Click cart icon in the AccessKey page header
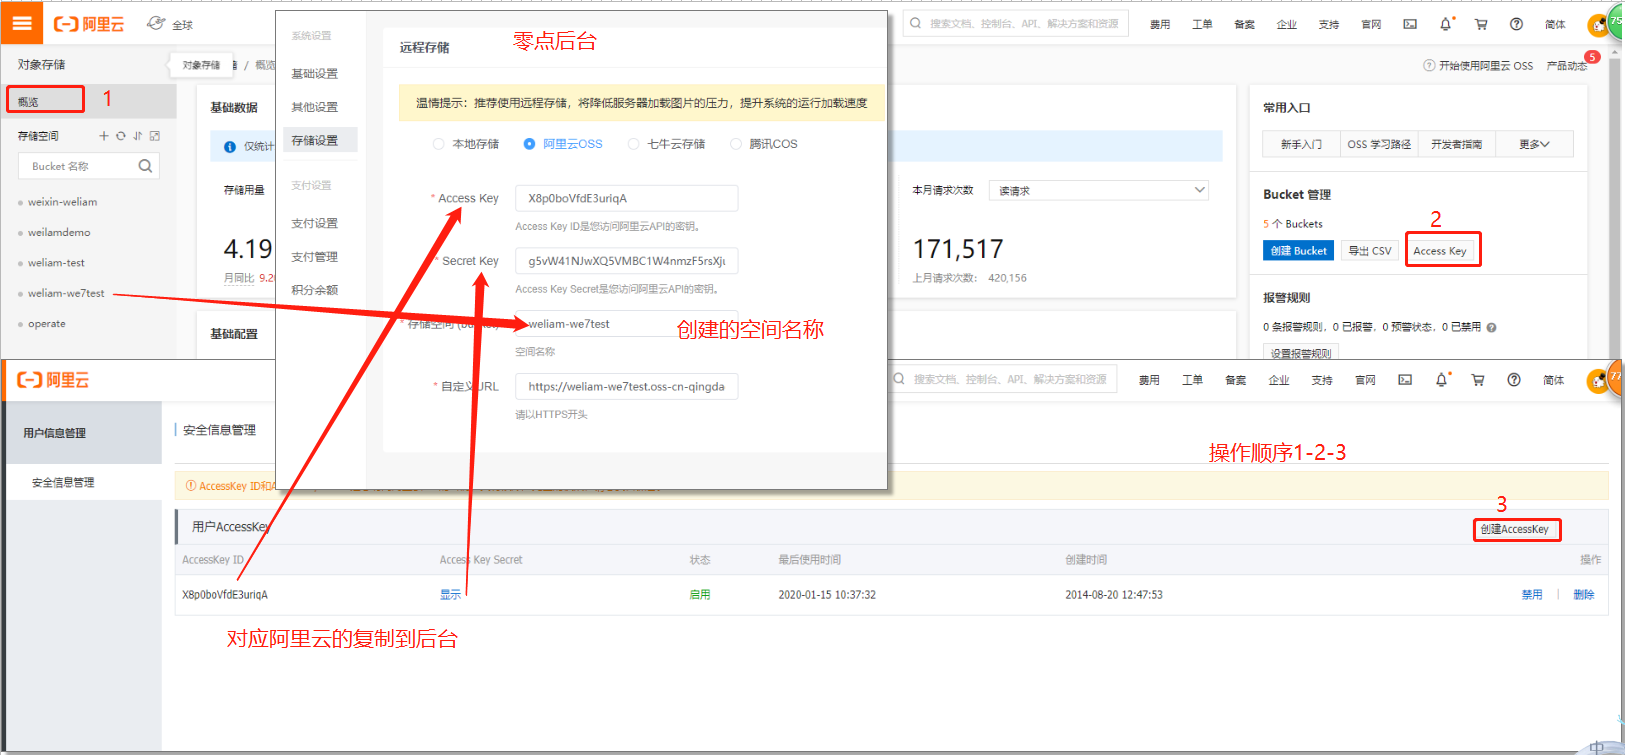Viewport: 1625px width, 755px height. [x=1477, y=380]
